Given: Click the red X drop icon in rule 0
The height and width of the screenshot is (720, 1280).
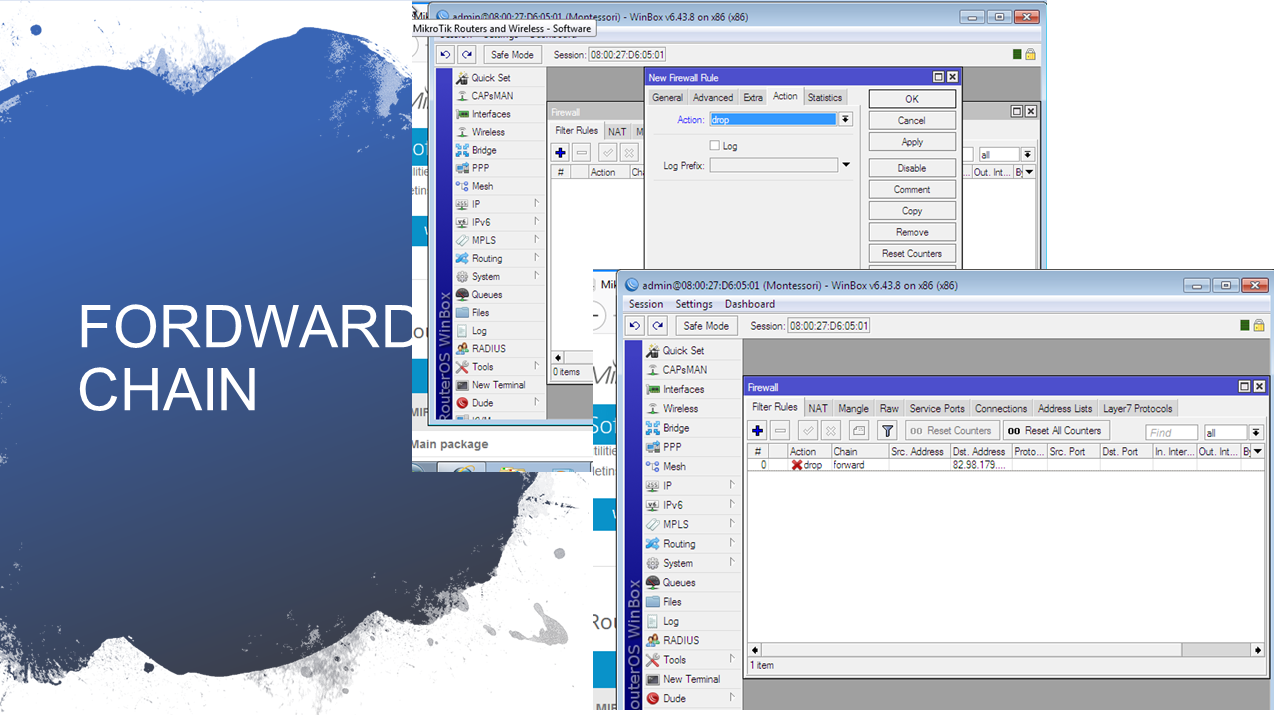Looking at the screenshot, I should point(797,465).
